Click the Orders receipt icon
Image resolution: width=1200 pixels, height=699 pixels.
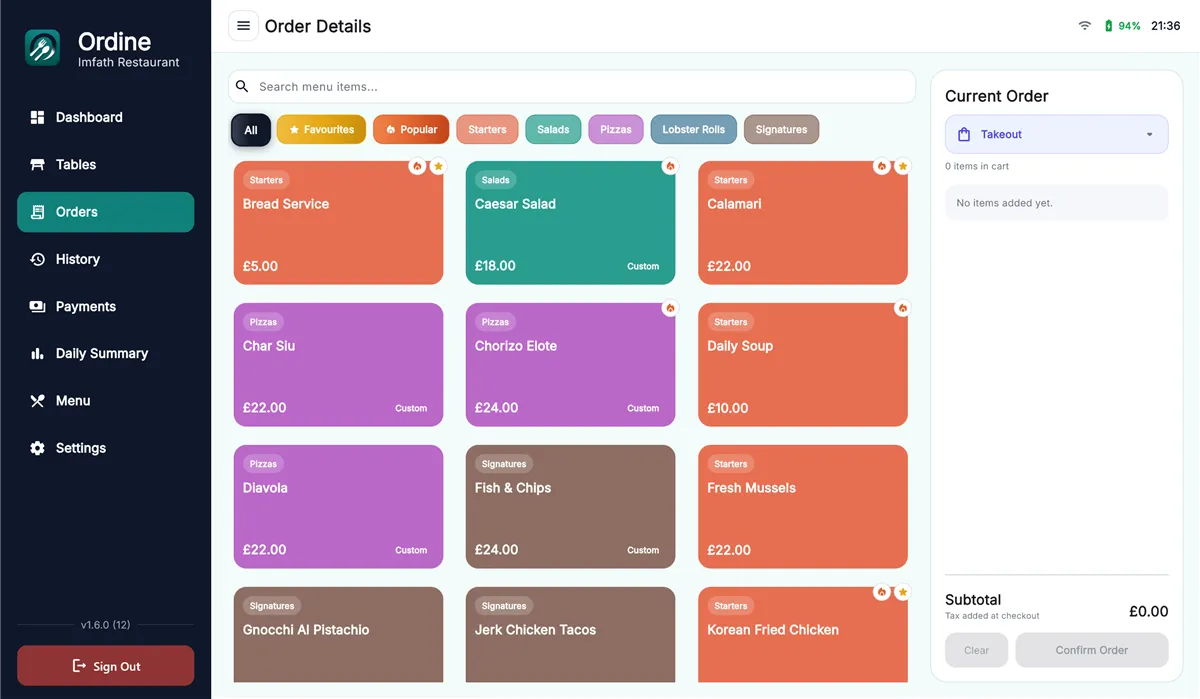pyautogui.click(x=38, y=212)
